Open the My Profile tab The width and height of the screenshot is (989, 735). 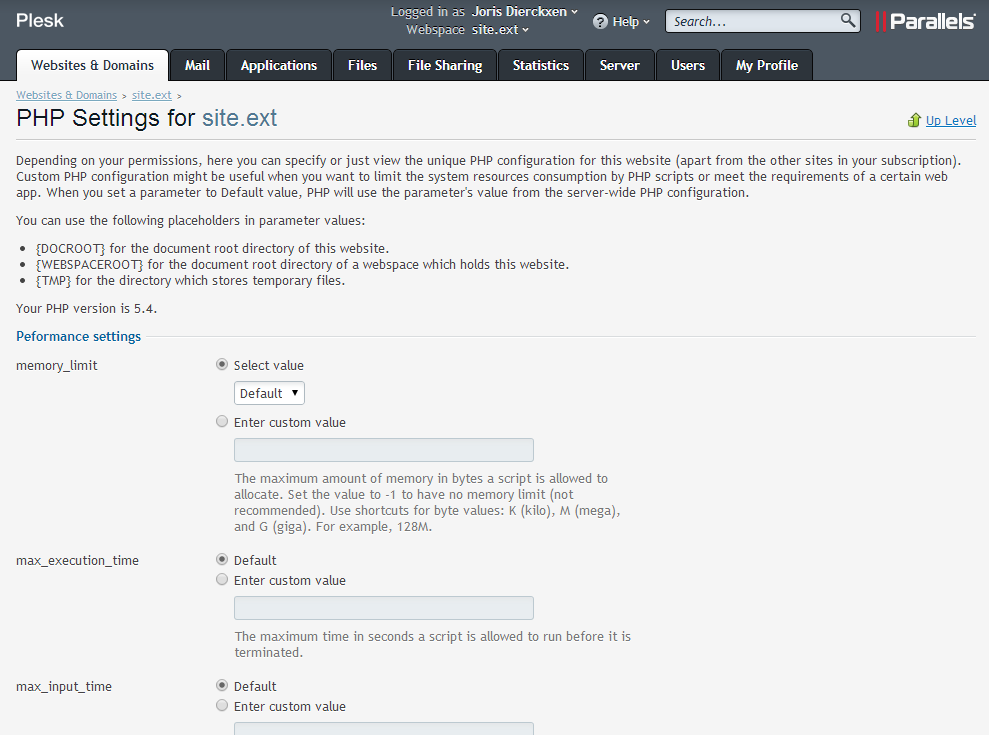766,66
